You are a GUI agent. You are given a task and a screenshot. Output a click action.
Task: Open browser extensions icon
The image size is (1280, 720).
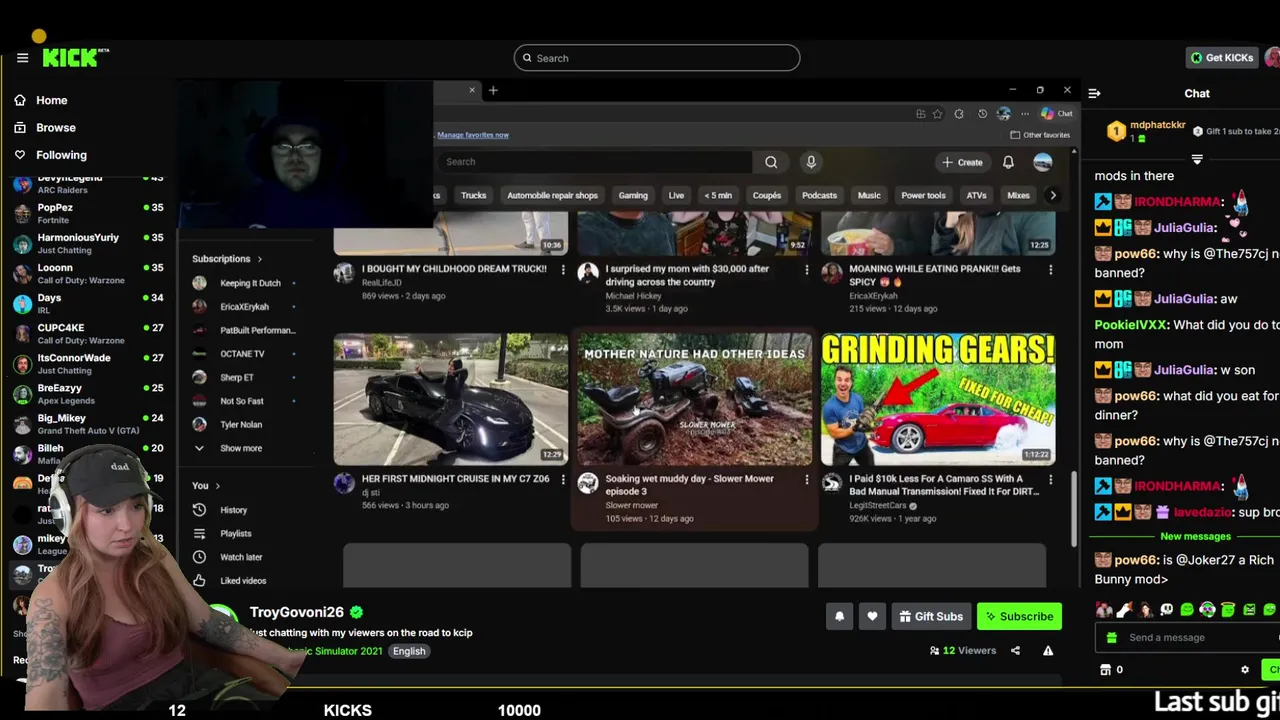click(x=959, y=114)
